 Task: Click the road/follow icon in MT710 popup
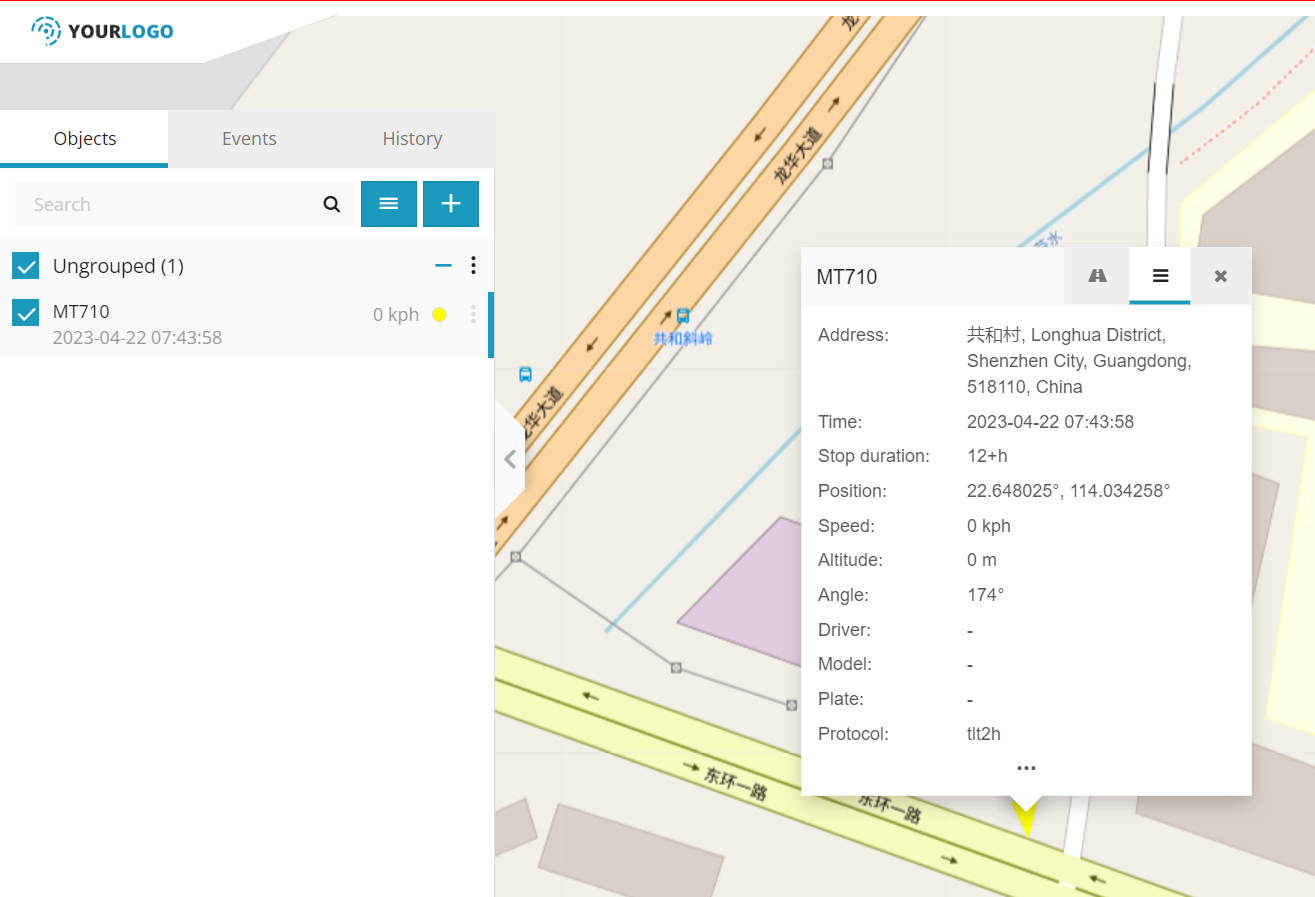[x=1097, y=276]
